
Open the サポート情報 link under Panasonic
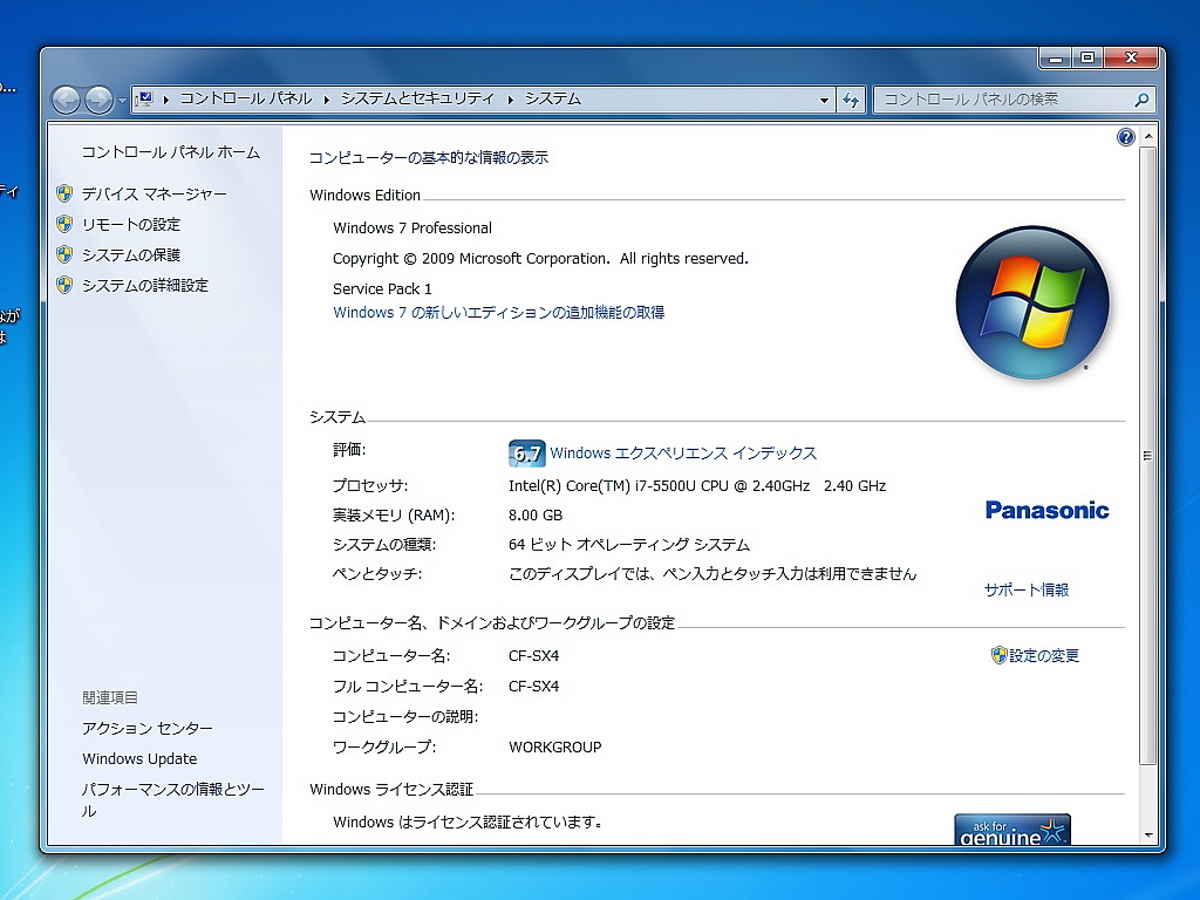pyautogui.click(x=1026, y=590)
